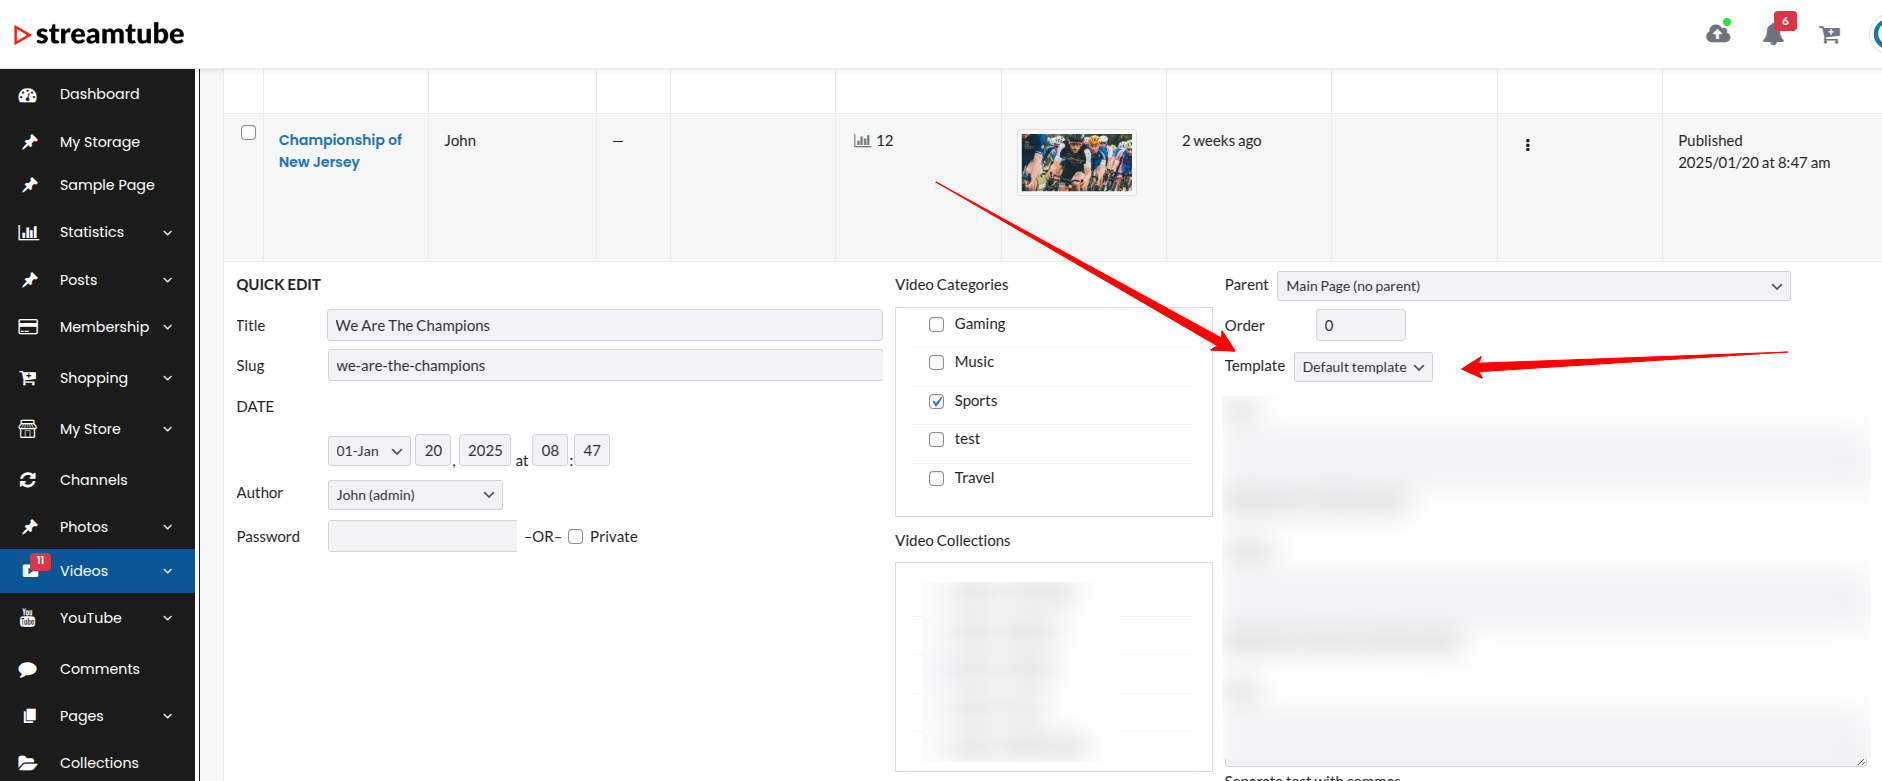Click the Title input field
The image size is (1882, 781).
tap(604, 325)
